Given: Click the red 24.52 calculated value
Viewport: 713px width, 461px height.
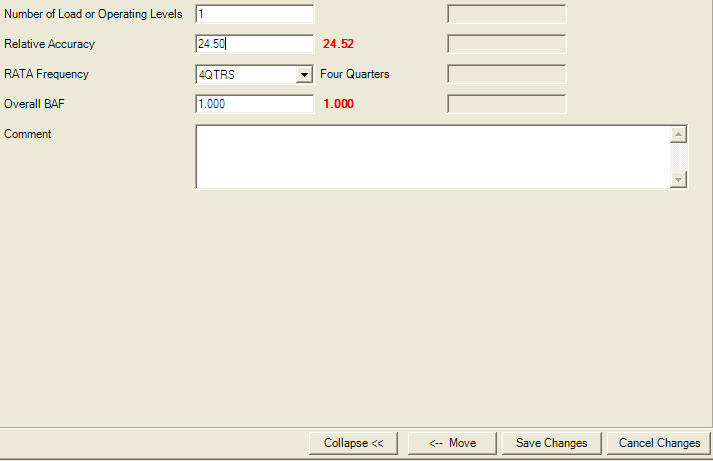Looking at the screenshot, I should click(x=338, y=44).
